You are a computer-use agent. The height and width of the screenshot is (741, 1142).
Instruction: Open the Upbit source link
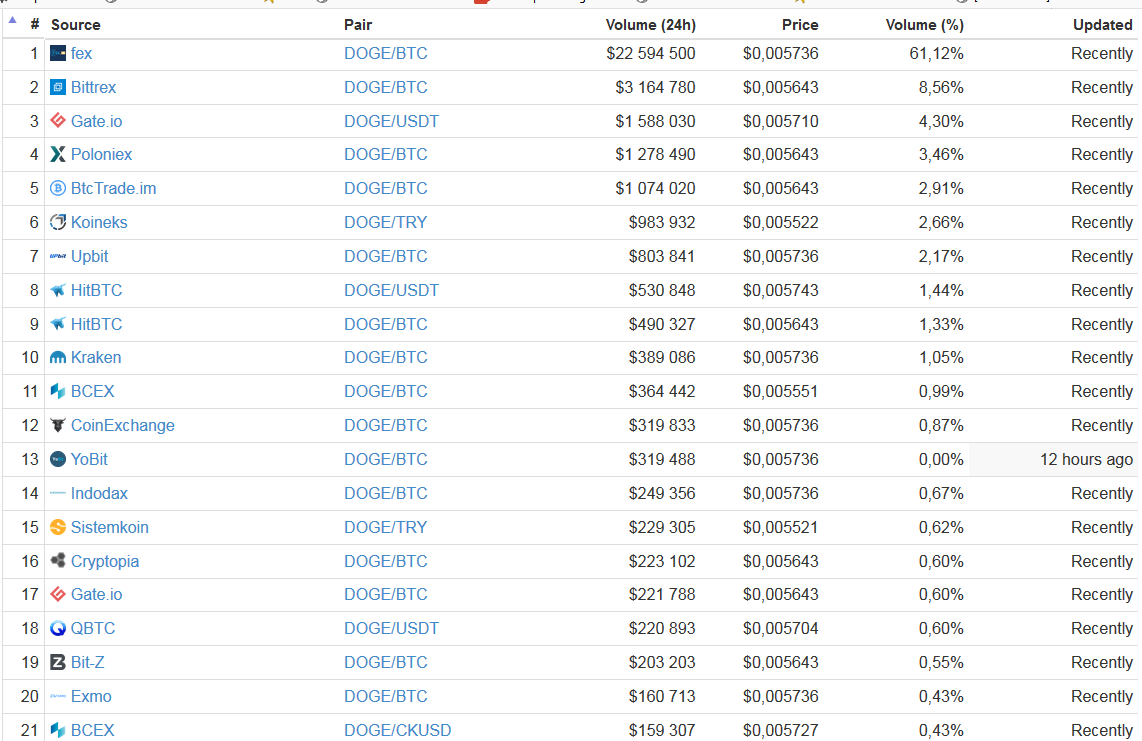(x=90, y=257)
